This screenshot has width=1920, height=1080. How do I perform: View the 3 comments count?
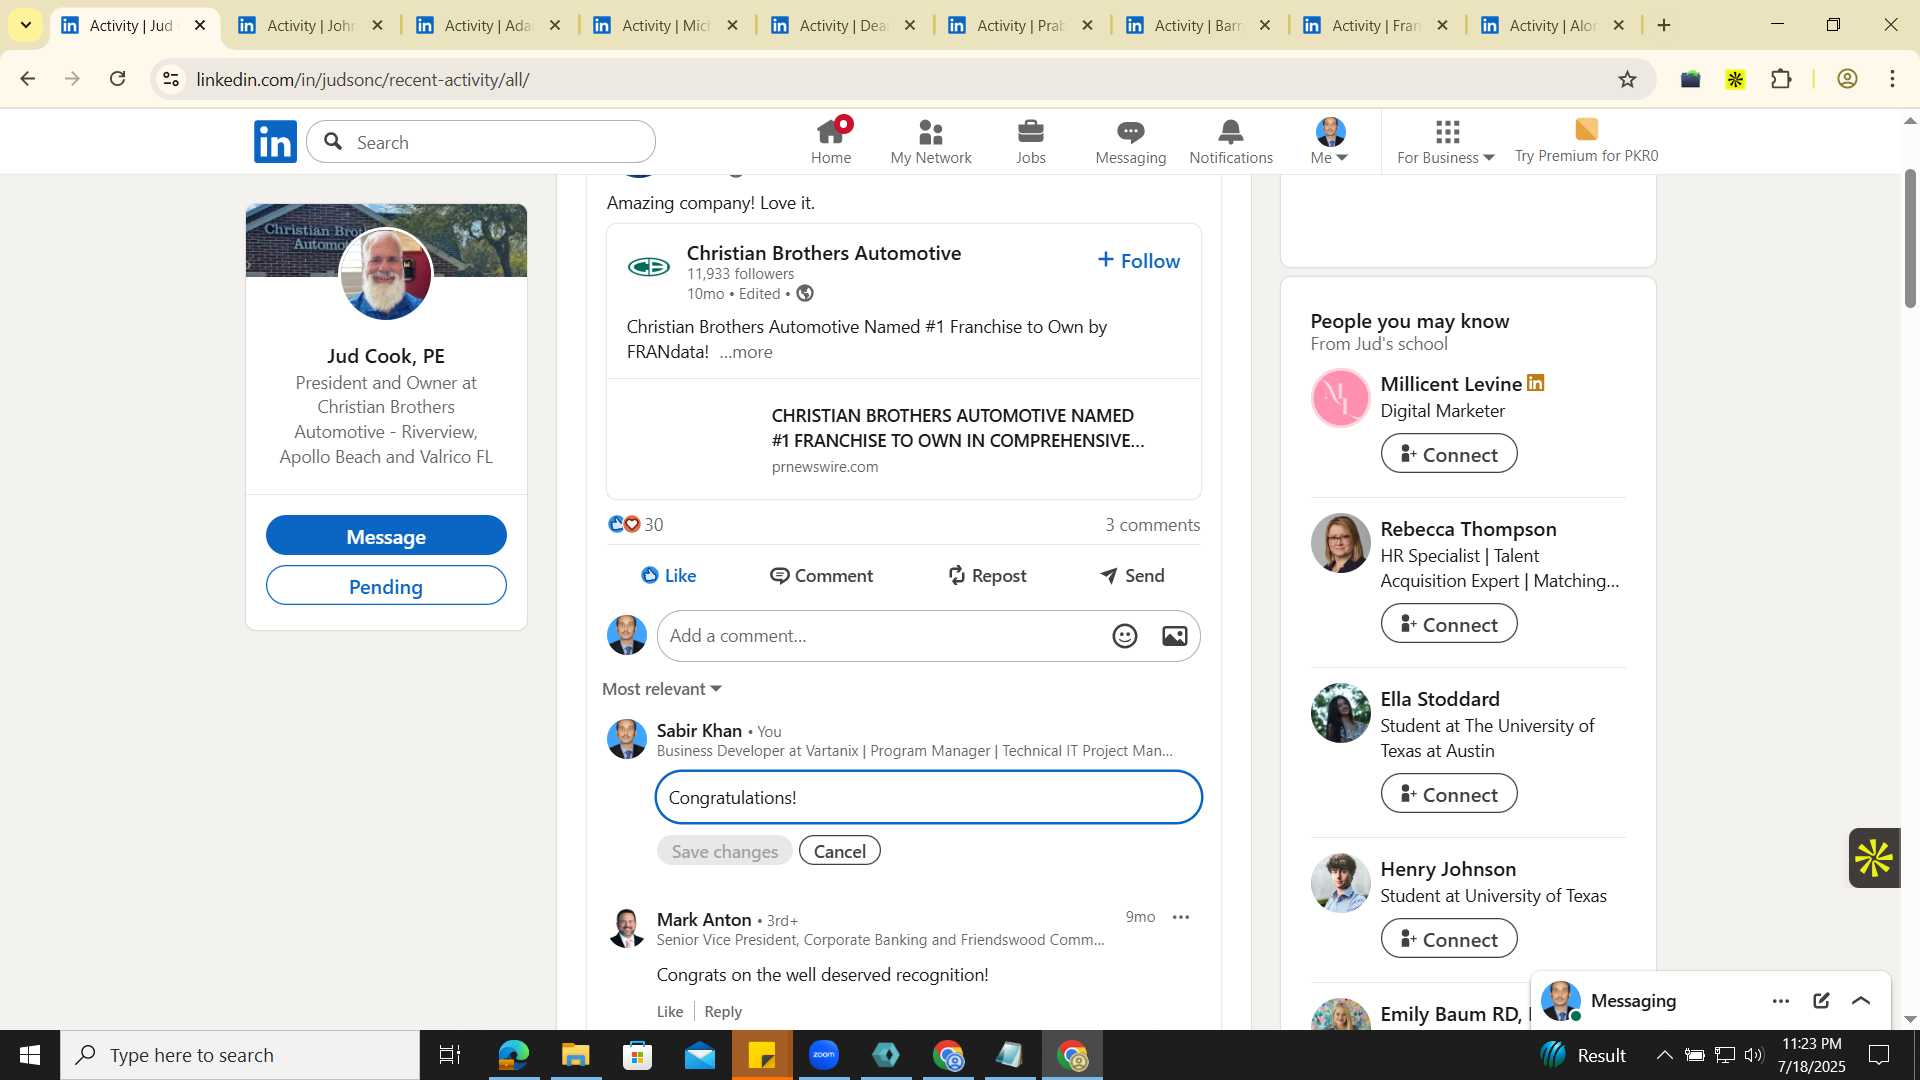[1152, 524]
